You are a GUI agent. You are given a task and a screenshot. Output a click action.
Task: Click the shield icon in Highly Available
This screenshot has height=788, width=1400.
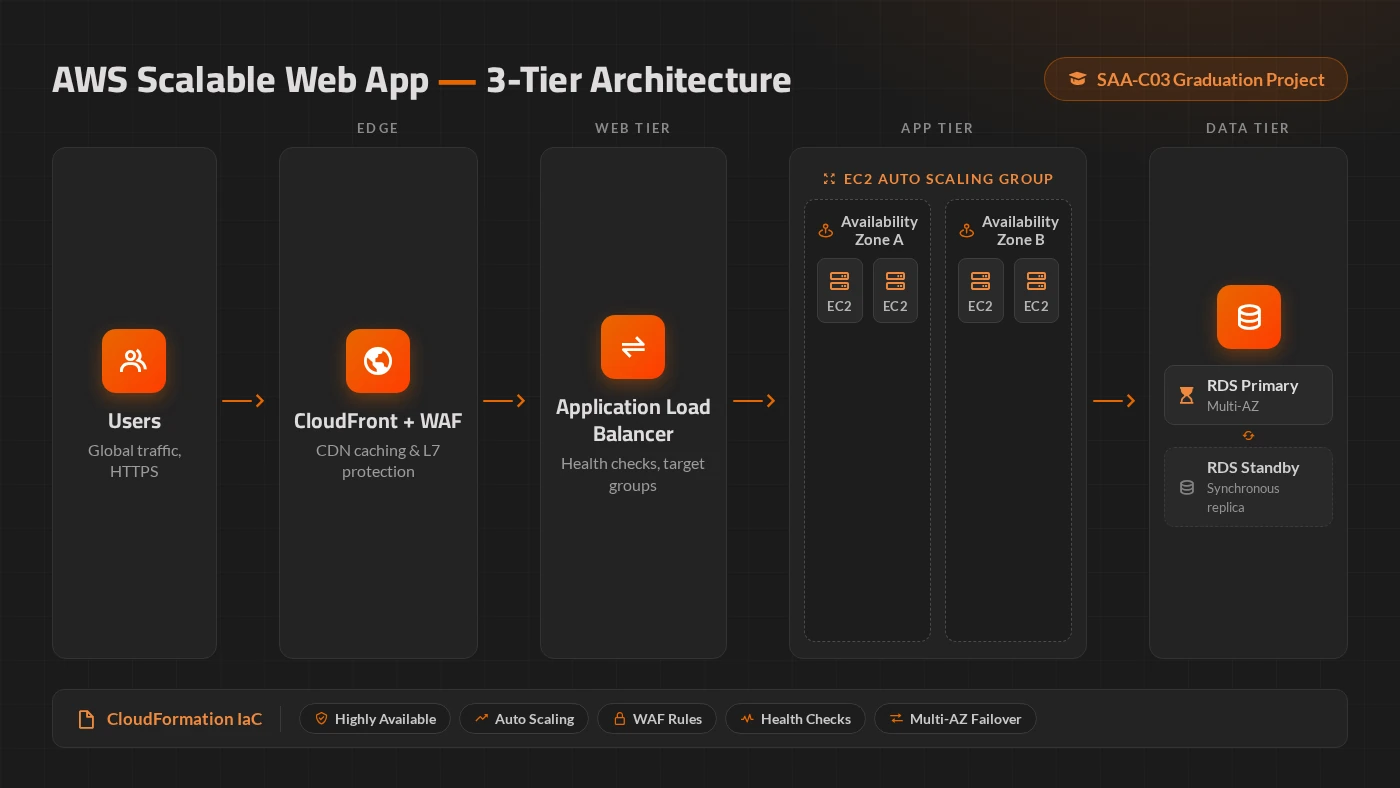pyautogui.click(x=321, y=719)
